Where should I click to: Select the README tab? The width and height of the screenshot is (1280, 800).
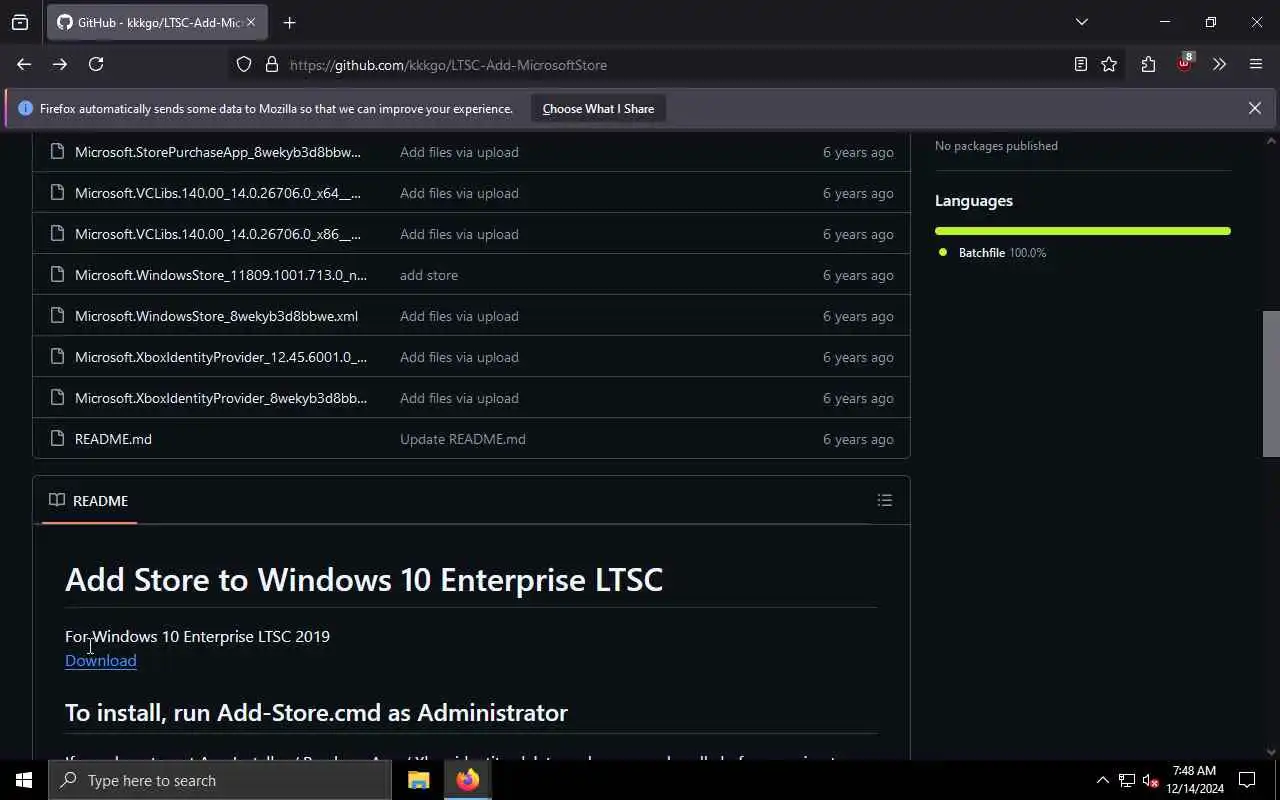tap(89, 500)
